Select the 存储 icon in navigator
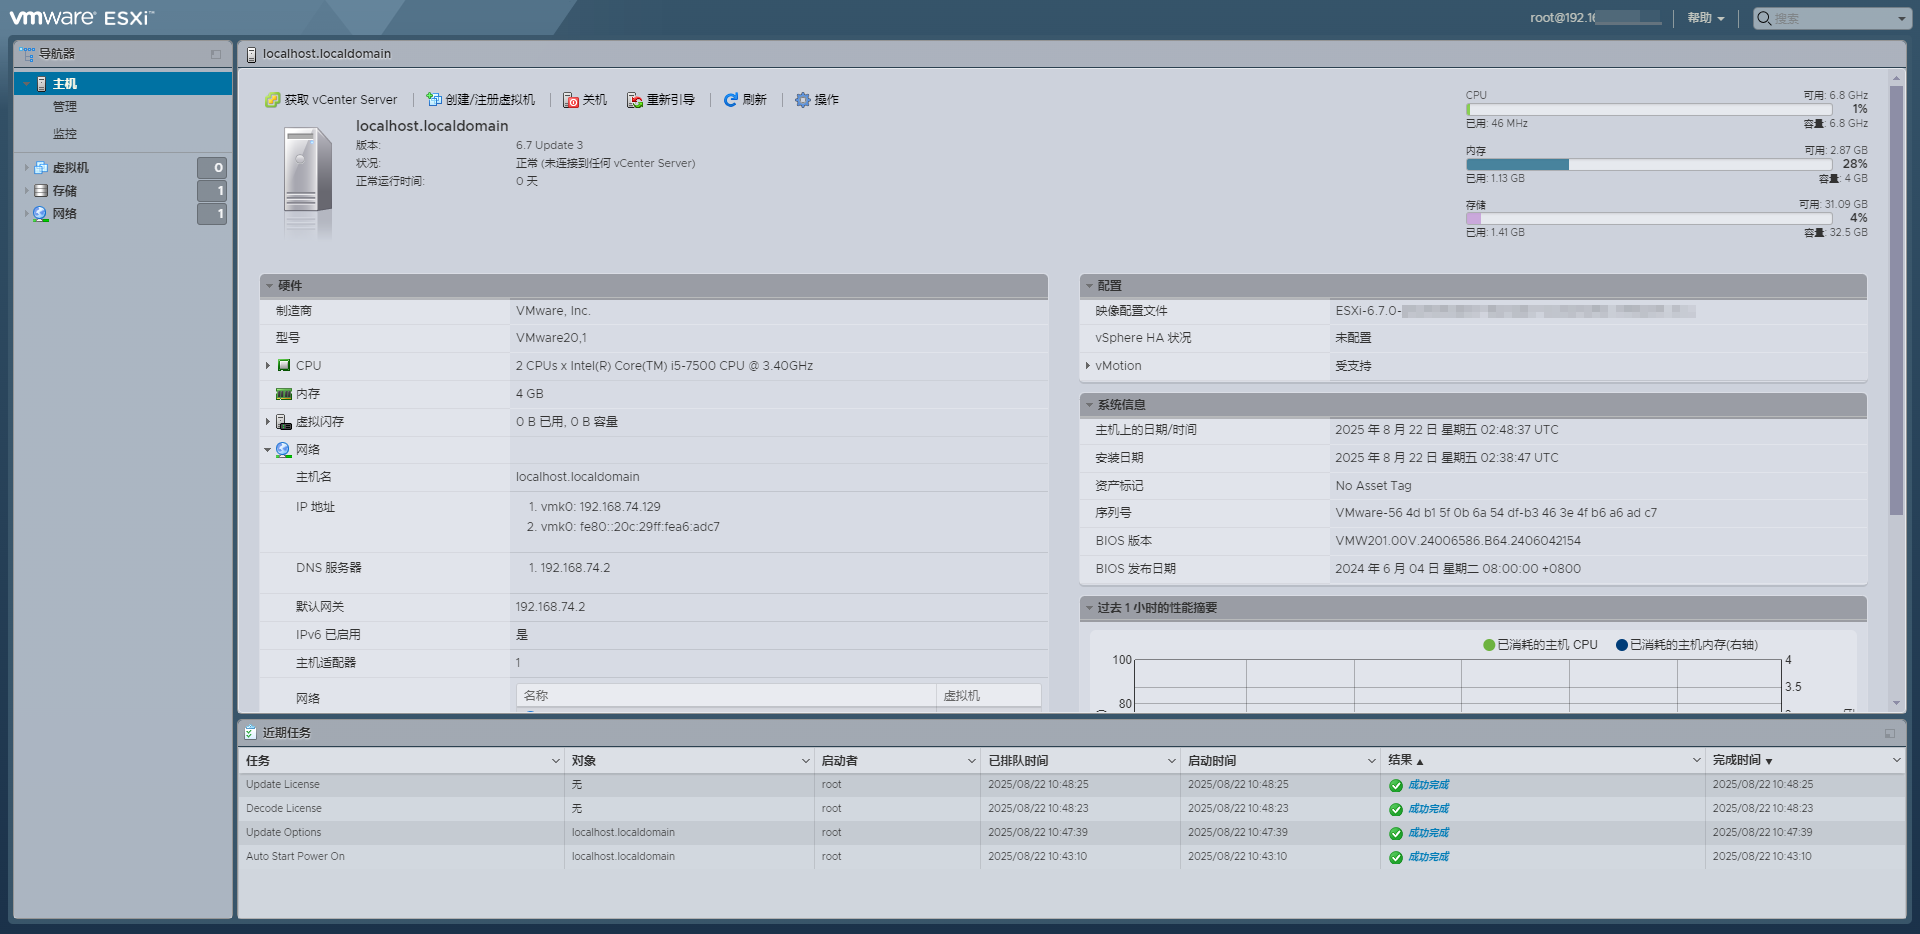Viewport: 1920px width, 934px height. [40, 190]
